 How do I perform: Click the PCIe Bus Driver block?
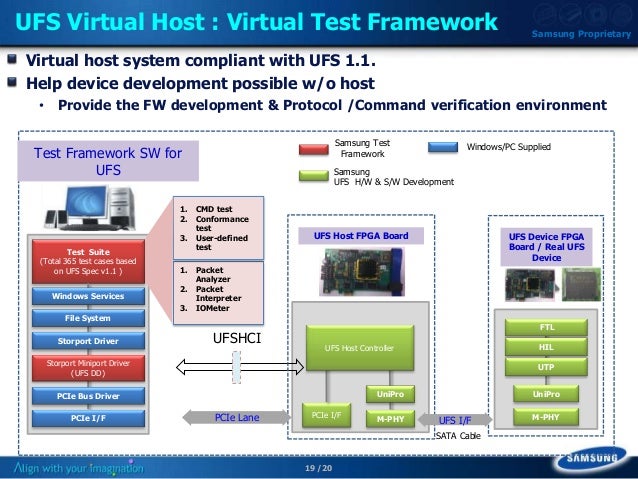tap(88, 396)
